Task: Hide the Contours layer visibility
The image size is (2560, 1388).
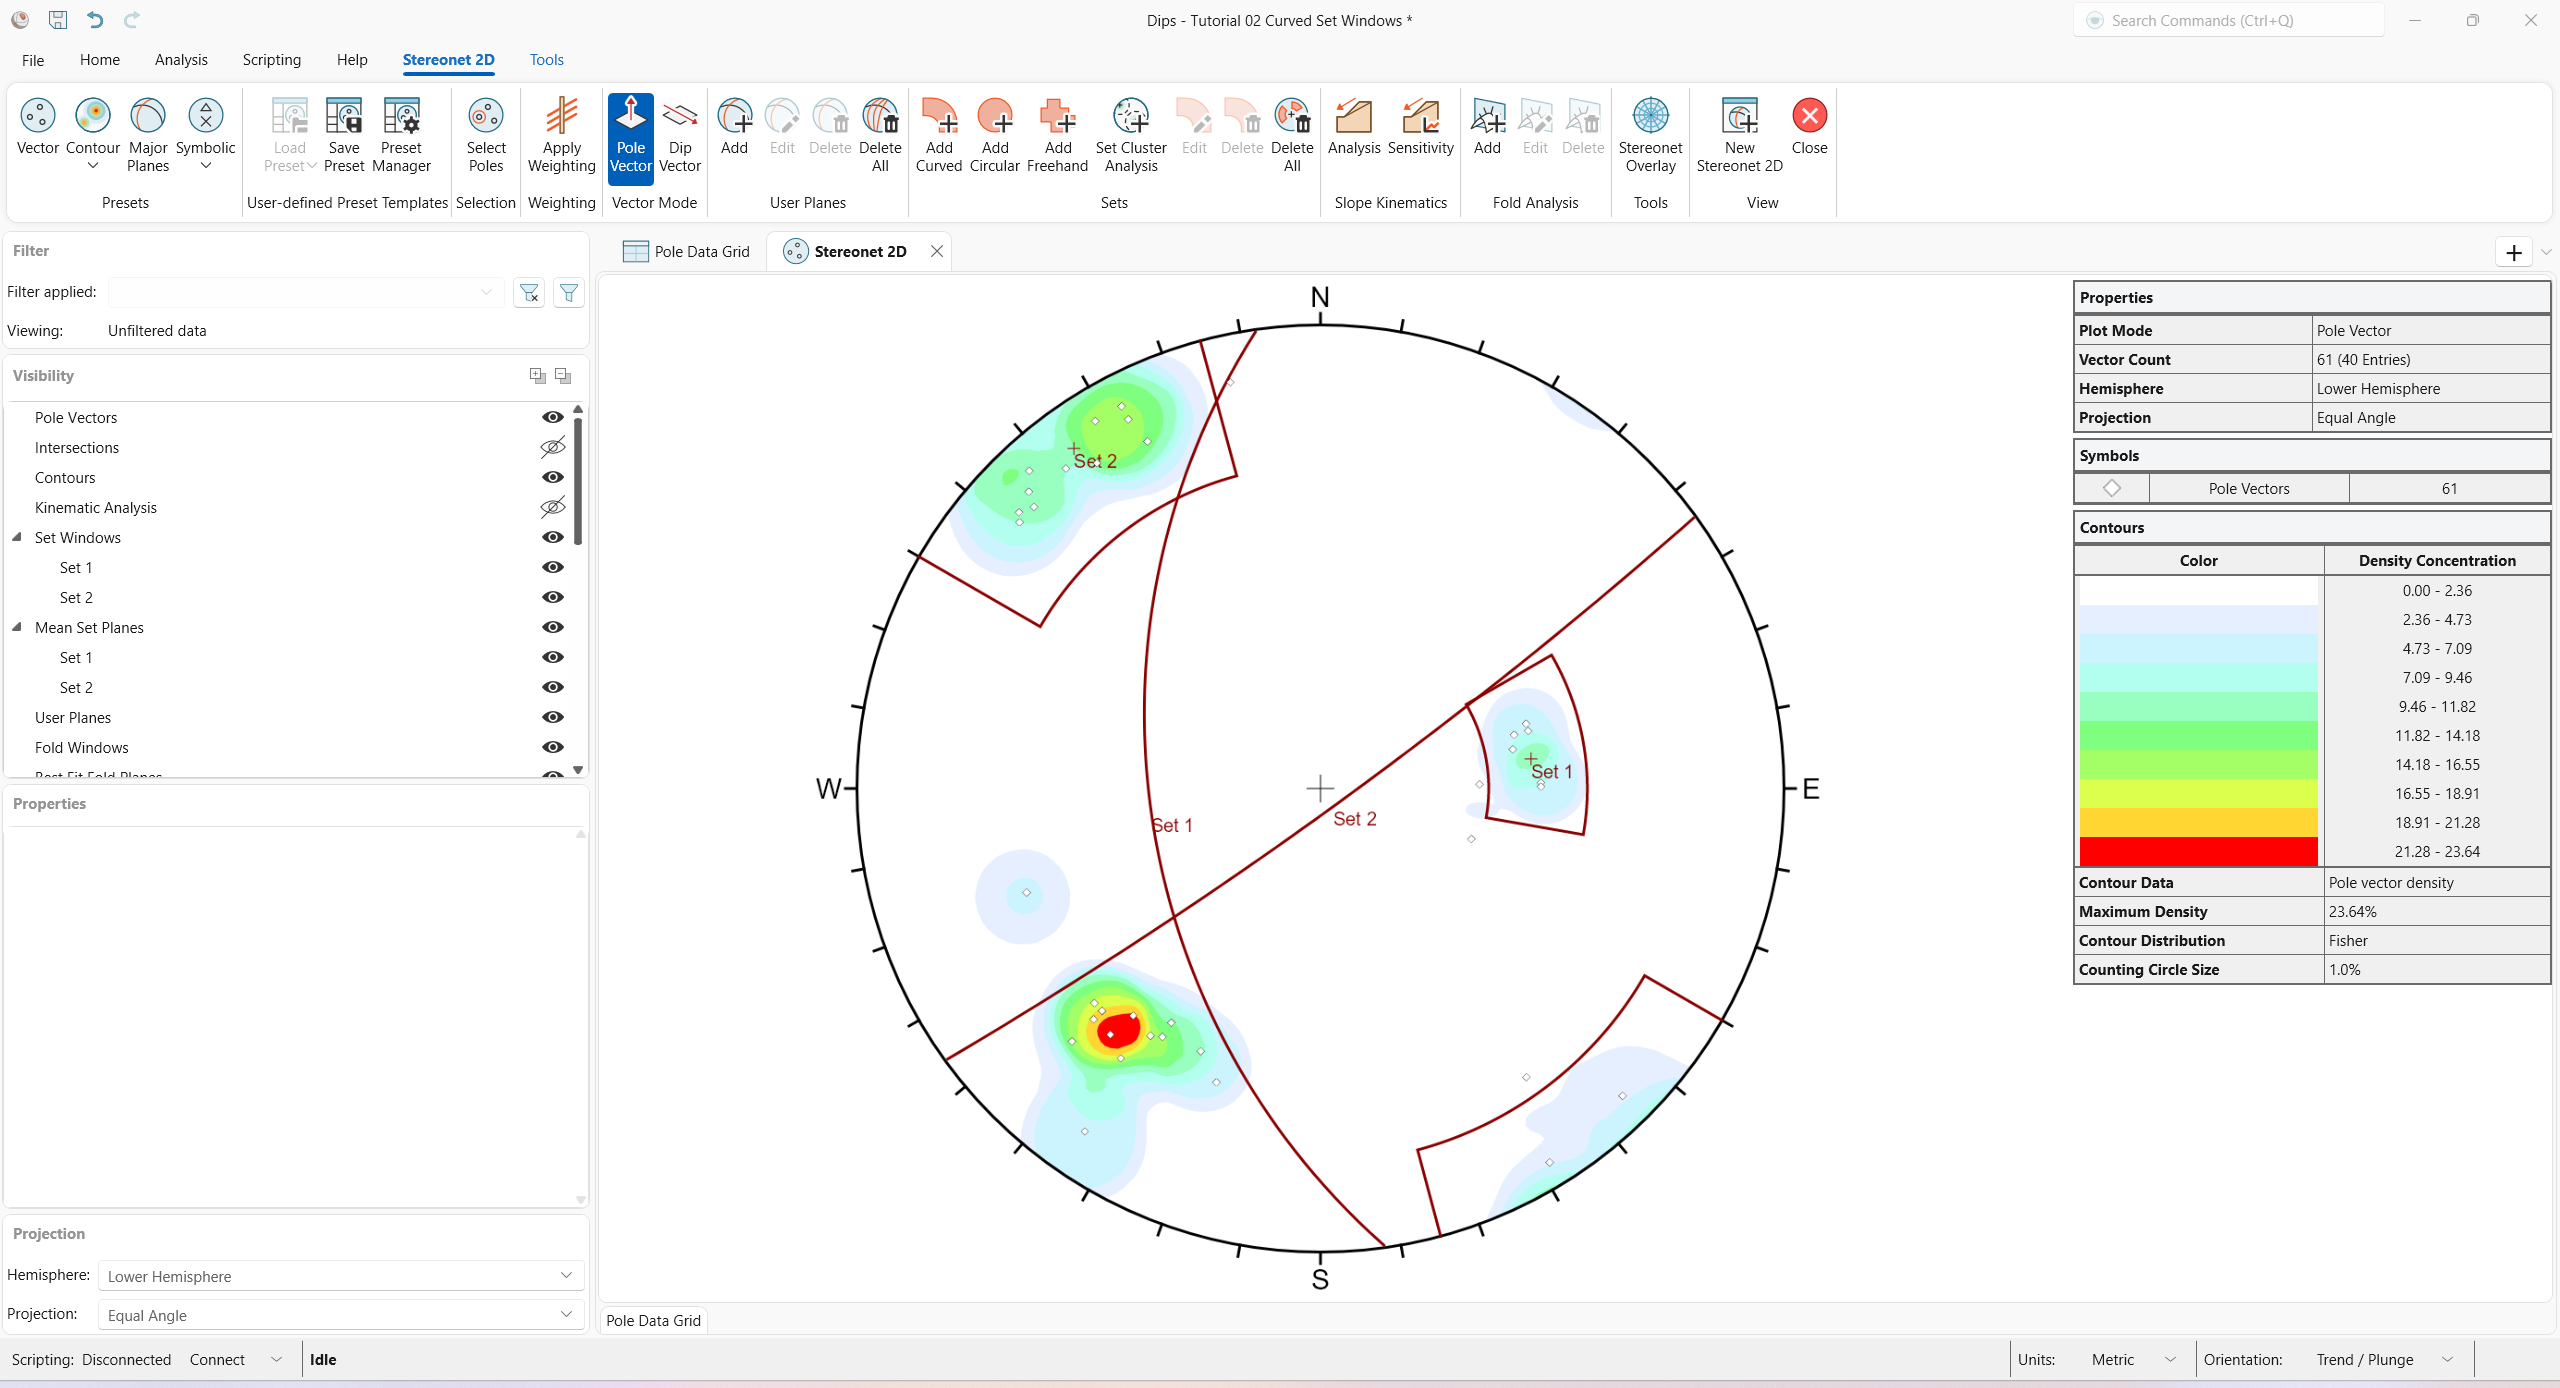Action: tap(553, 477)
